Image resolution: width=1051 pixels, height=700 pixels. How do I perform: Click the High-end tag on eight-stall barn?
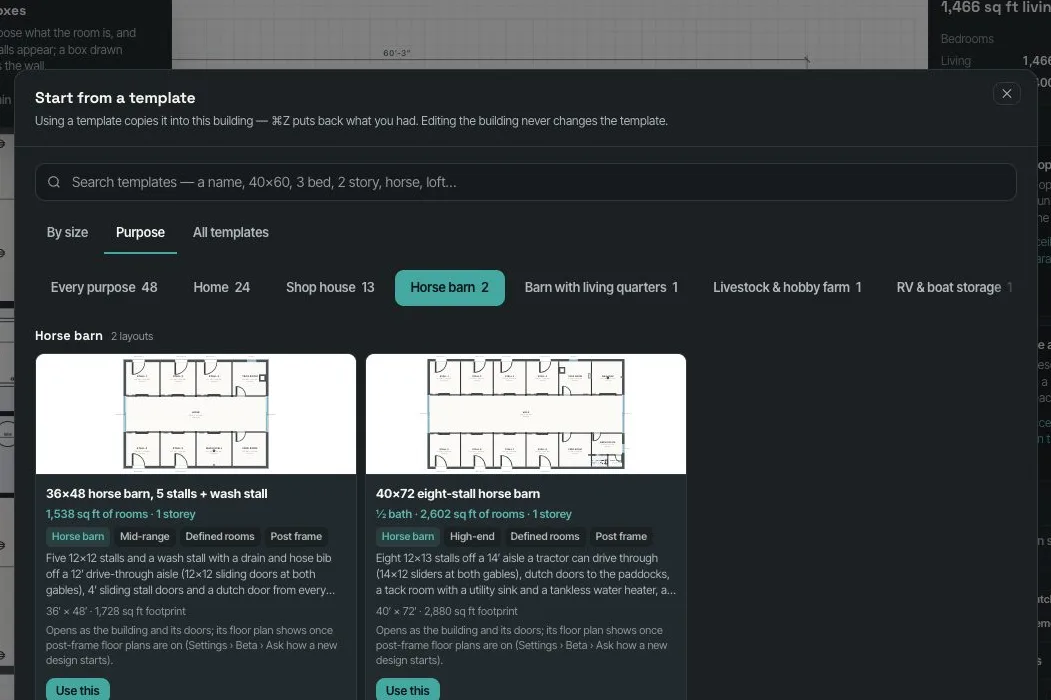[x=472, y=536]
